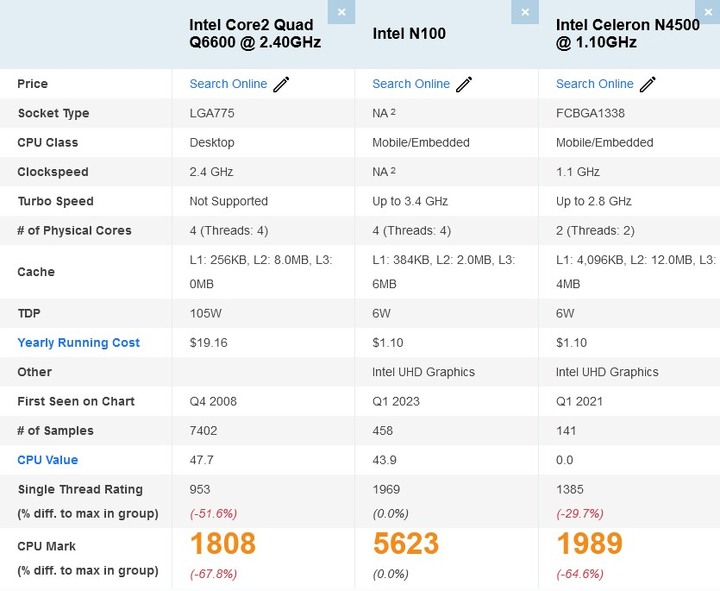The image size is (720, 591).
Task: Click the NA footnote 2 in Clockspeed row
Action: pyautogui.click(x=393, y=170)
